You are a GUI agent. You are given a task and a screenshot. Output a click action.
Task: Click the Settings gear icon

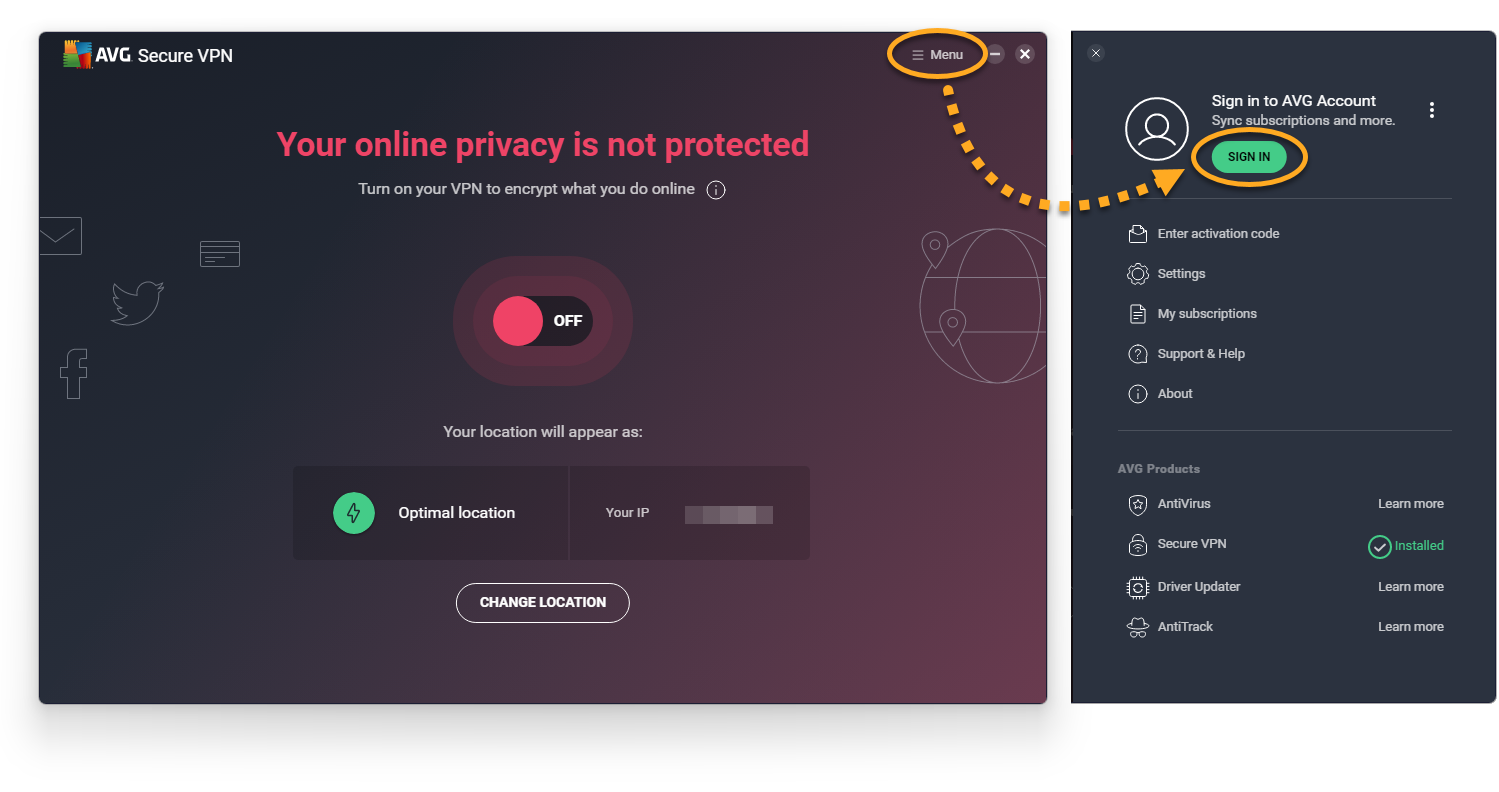pos(1137,274)
